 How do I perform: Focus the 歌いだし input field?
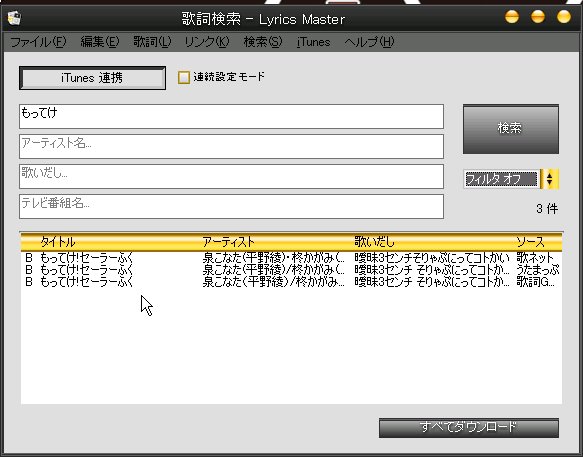click(231, 177)
